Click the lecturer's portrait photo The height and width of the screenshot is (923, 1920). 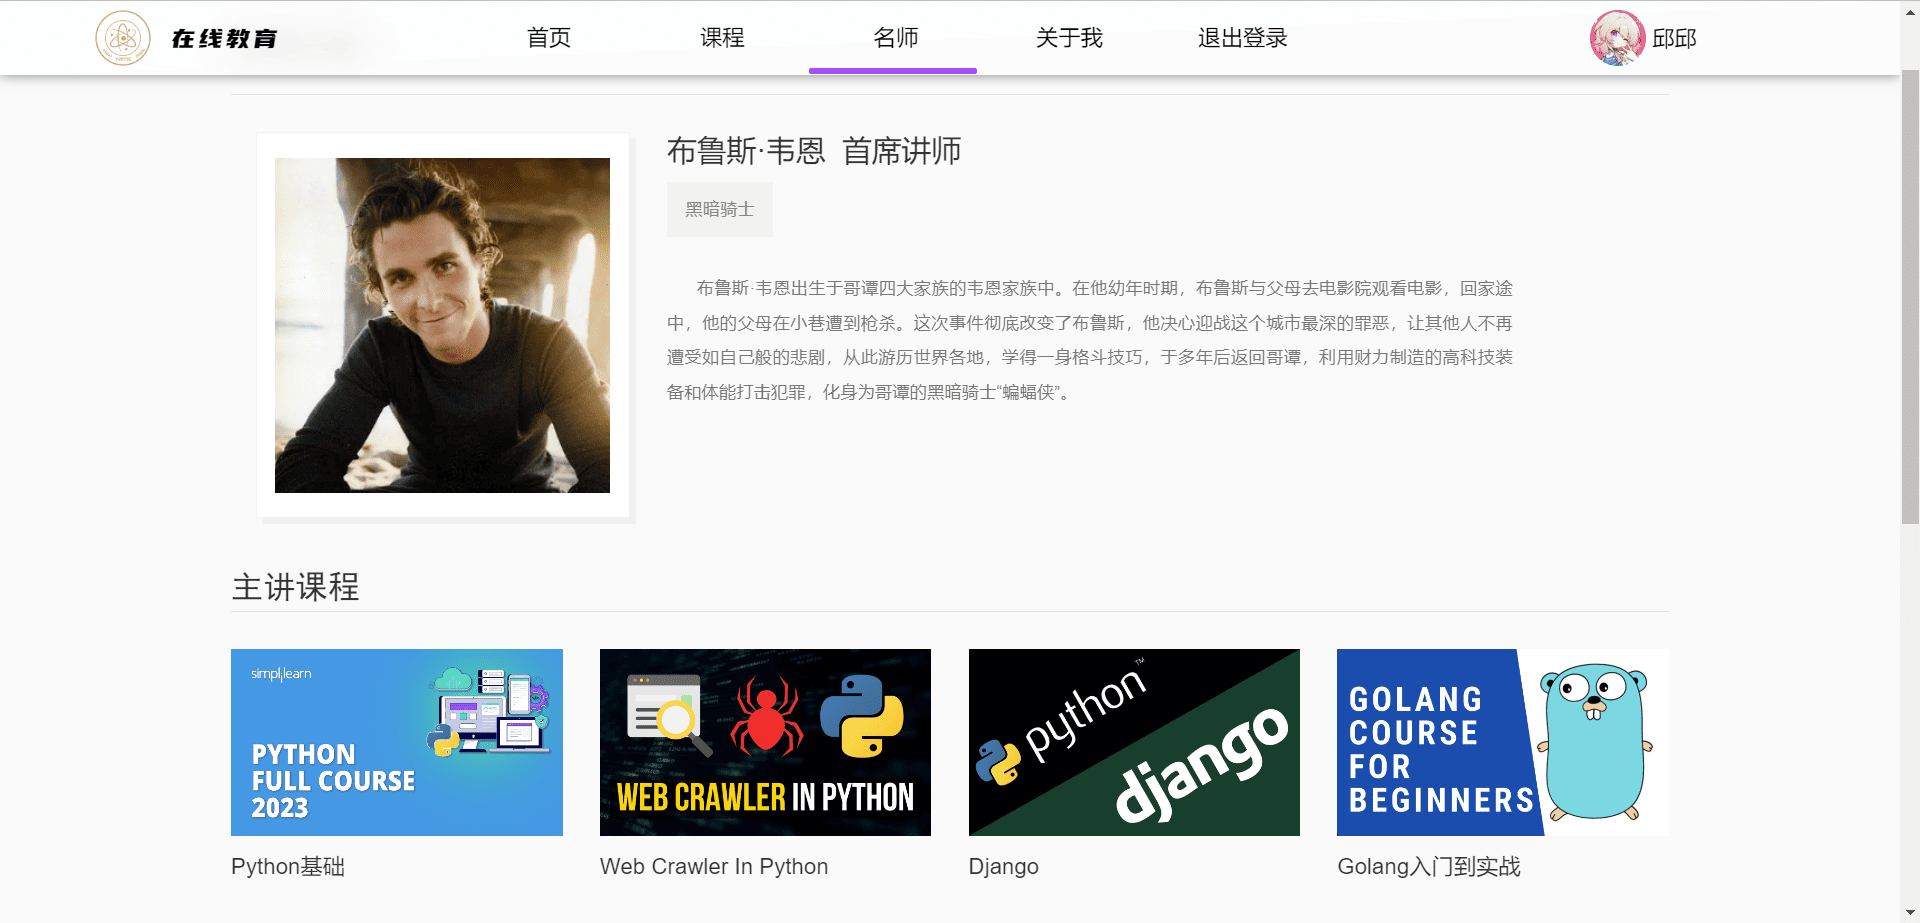click(x=442, y=325)
